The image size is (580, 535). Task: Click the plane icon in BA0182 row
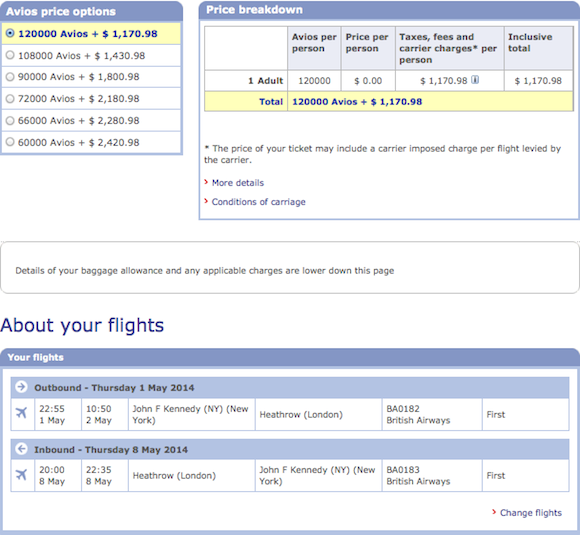tap(22, 413)
